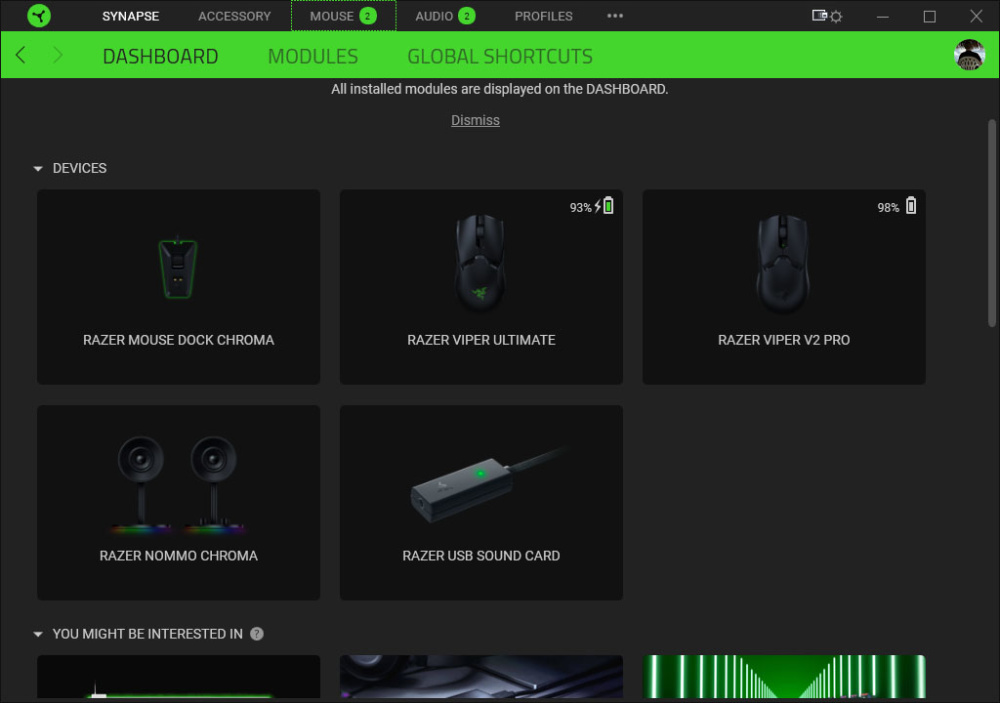Open the middle recommendation thumbnail

tap(481, 676)
